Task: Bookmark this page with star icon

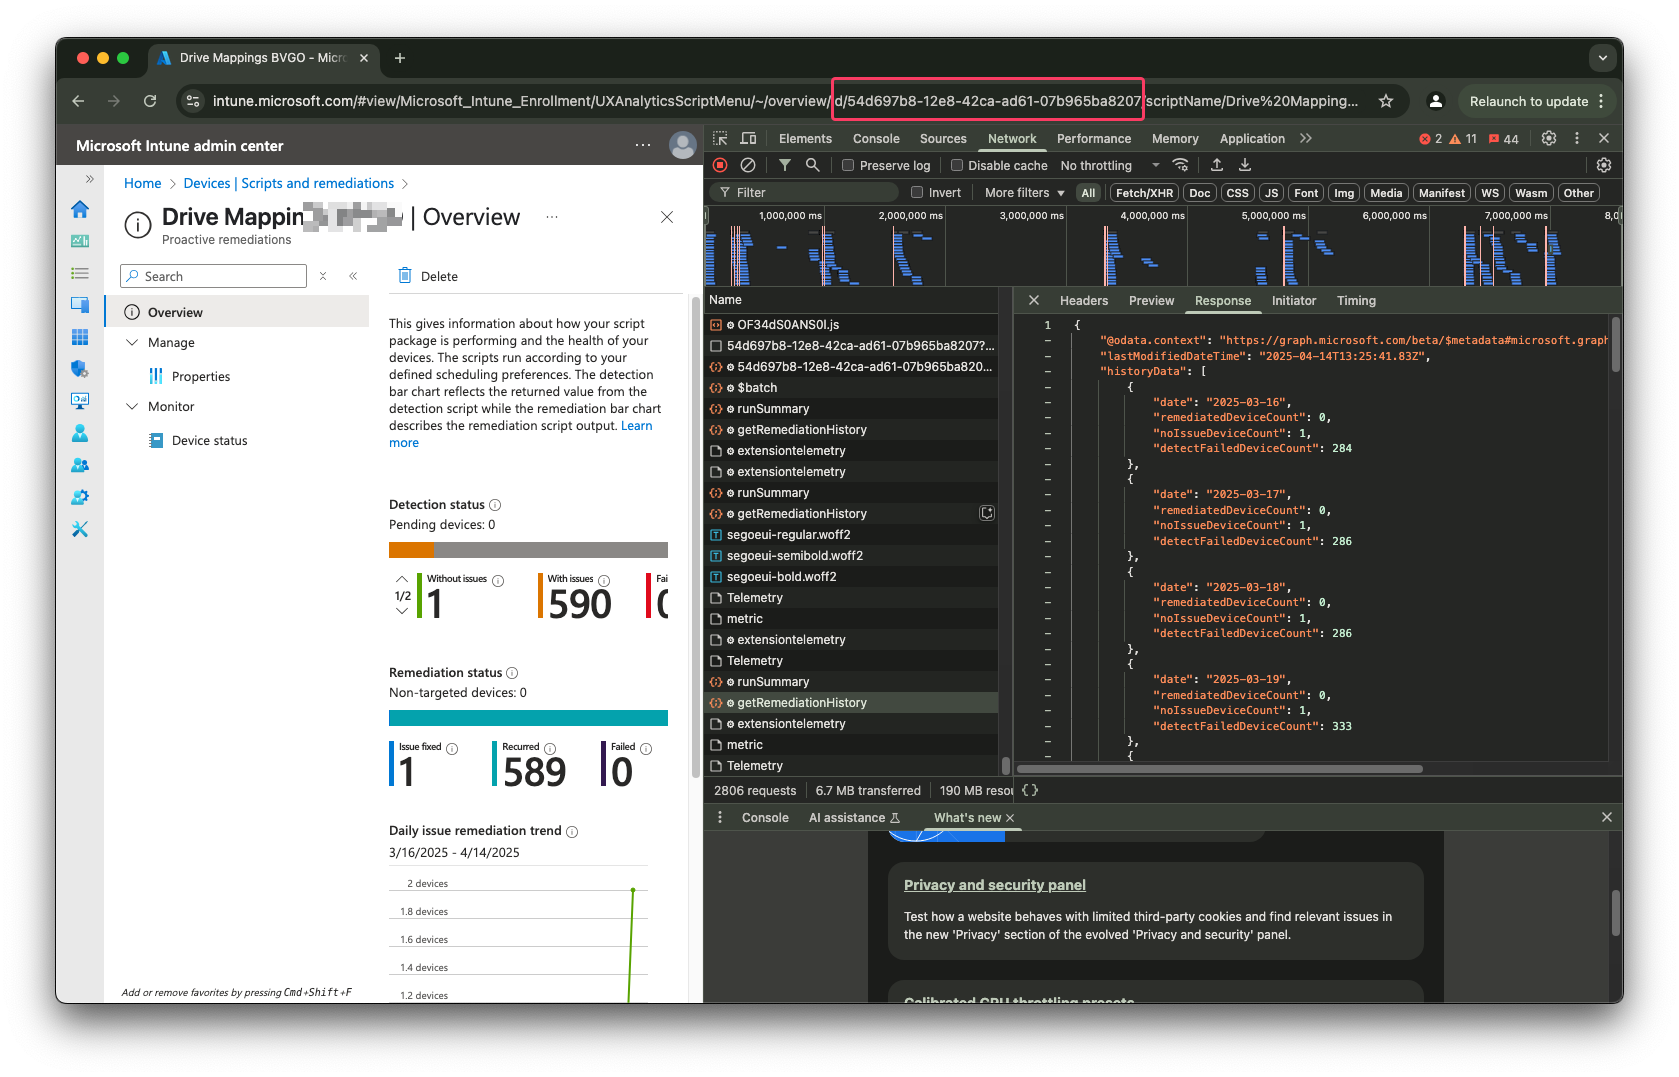Action: point(1386,101)
